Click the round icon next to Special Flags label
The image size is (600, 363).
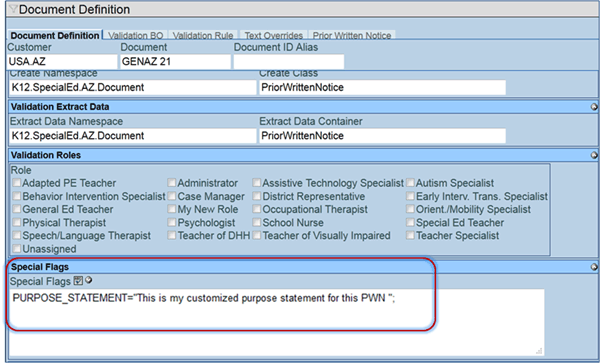[x=89, y=280]
